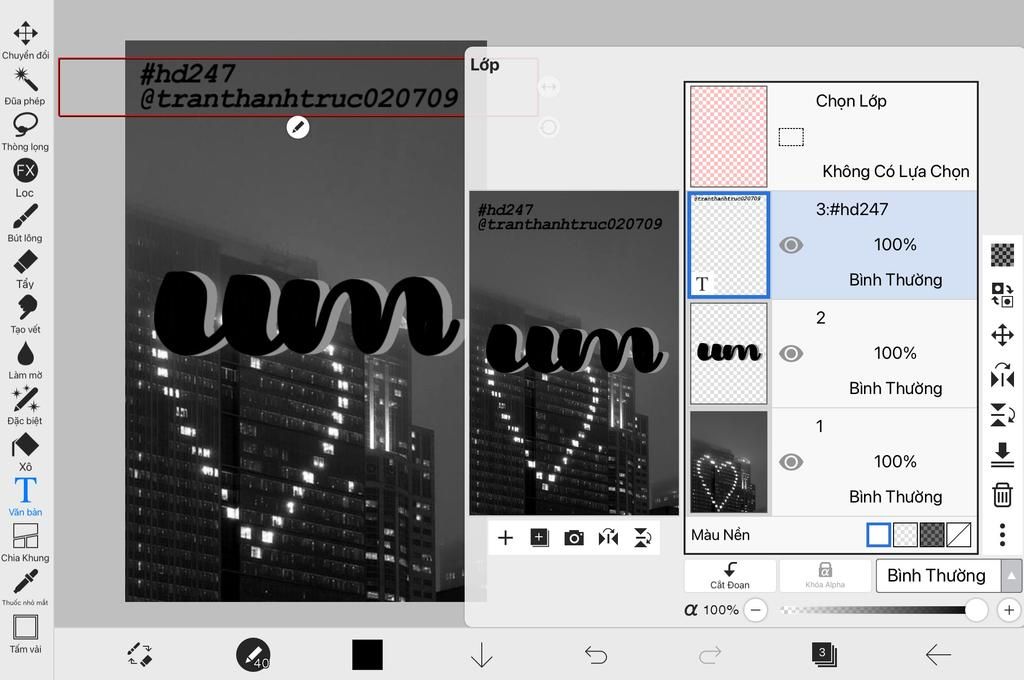
Task: Tap the move layer icon in right sidebar
Action: click(1002, 335)
